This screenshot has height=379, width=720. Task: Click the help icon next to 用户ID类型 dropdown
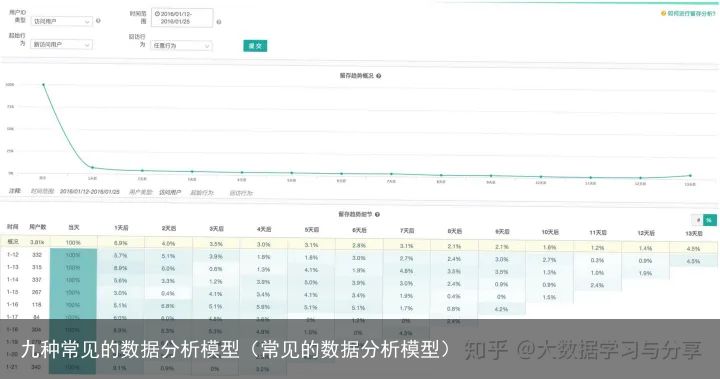[x=98, y=21]
